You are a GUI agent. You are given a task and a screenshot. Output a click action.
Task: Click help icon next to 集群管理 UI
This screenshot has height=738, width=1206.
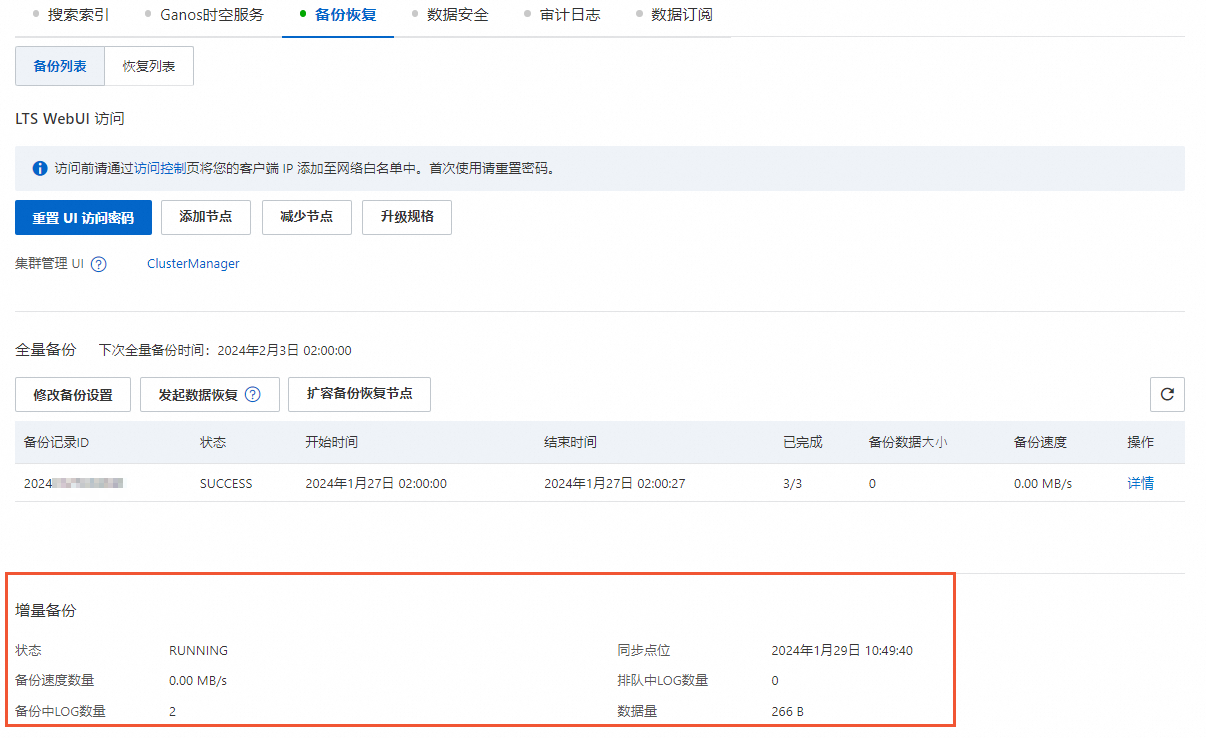tap(98, 265)
